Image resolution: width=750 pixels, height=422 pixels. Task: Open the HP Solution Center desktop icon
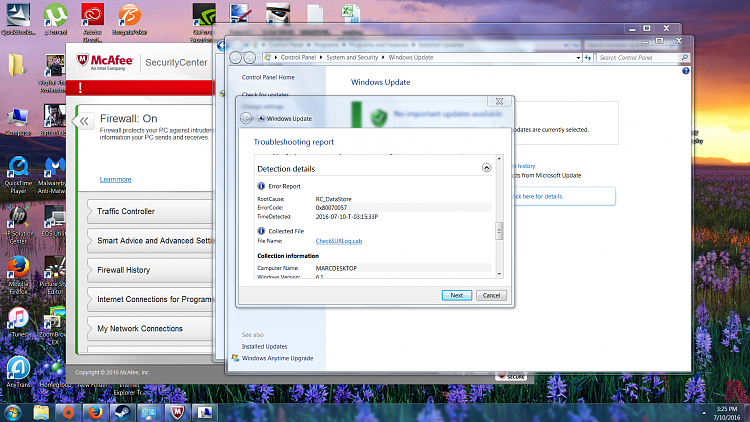tap(18, 225)
